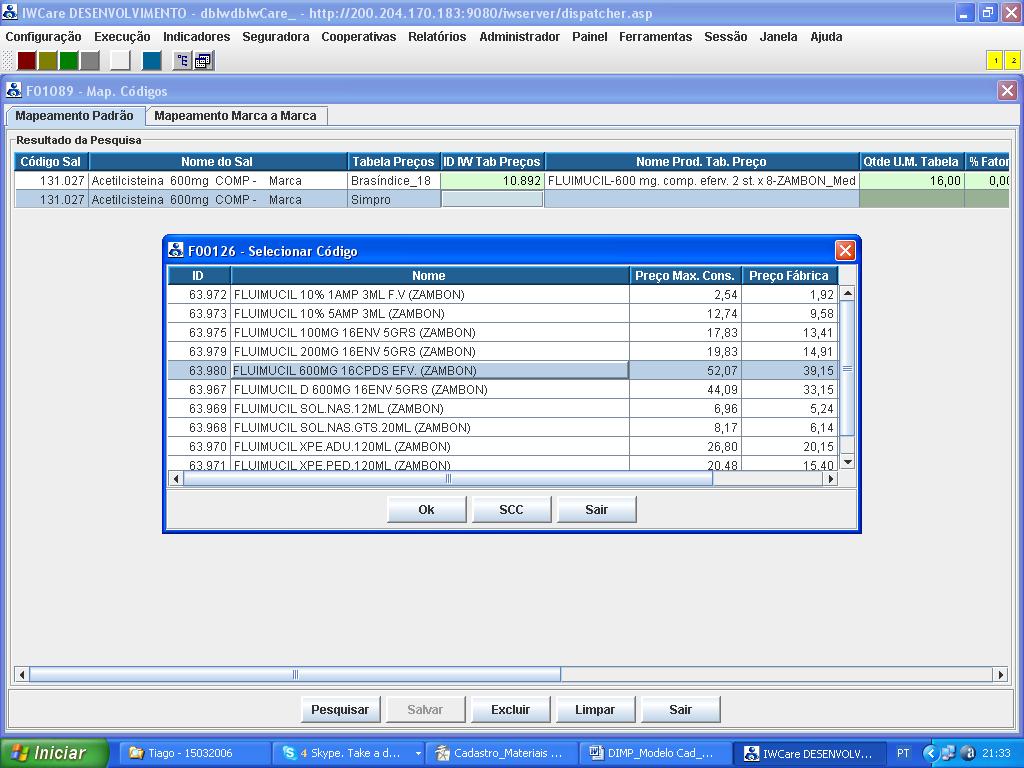
Task: Select row FLUIMUCIL 10% 1AMP 3ML F.V (ZAMBON)
Action: (503, 295)
